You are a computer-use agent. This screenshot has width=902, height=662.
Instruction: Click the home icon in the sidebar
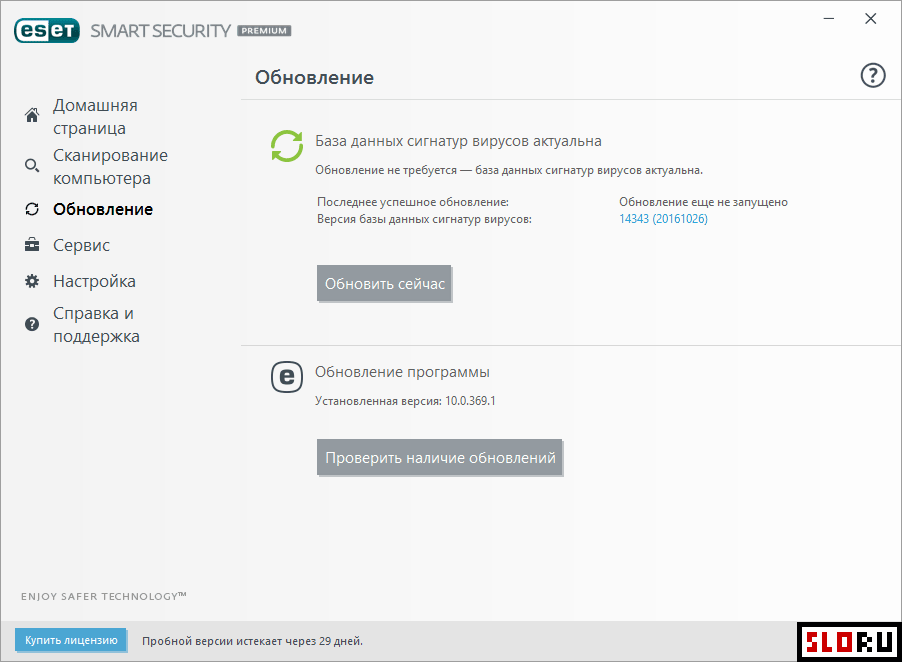pyautogui.click(x=32, y=116)
